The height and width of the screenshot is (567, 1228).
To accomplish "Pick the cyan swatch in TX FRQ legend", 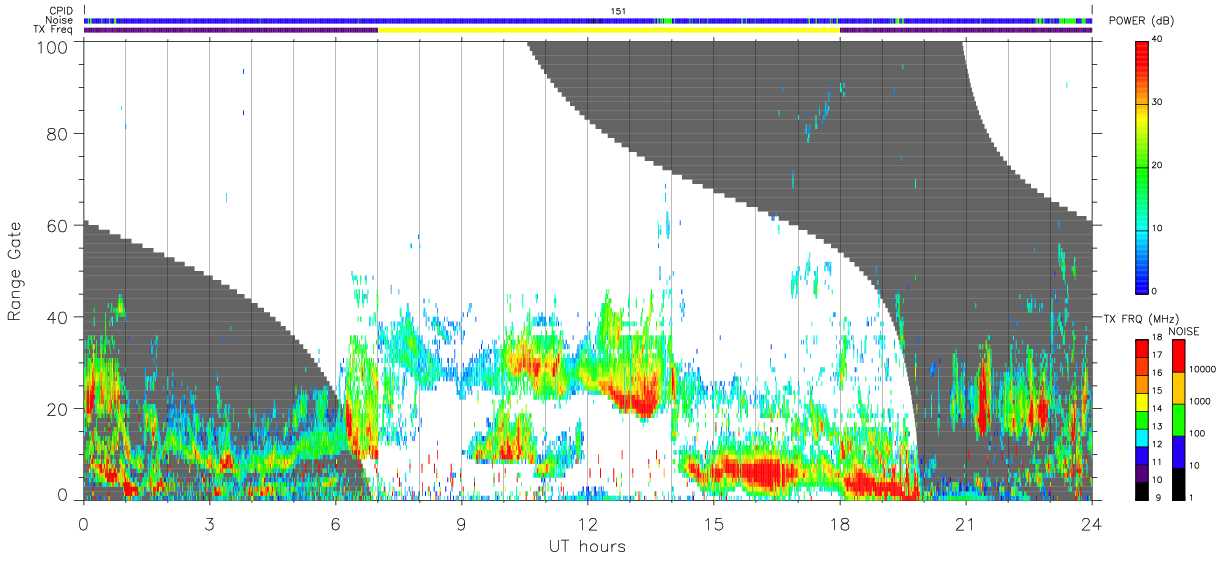I will pos(1141,438).
